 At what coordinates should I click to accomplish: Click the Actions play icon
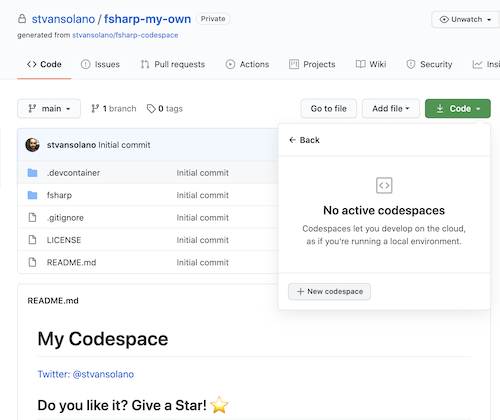tap(230, 64)
